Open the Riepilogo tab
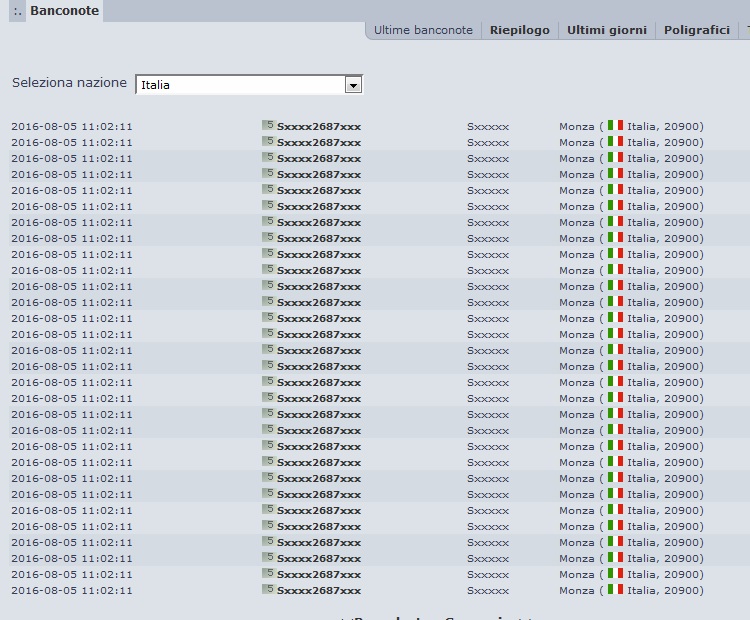 pyautogui.click(x=520, y=30)
